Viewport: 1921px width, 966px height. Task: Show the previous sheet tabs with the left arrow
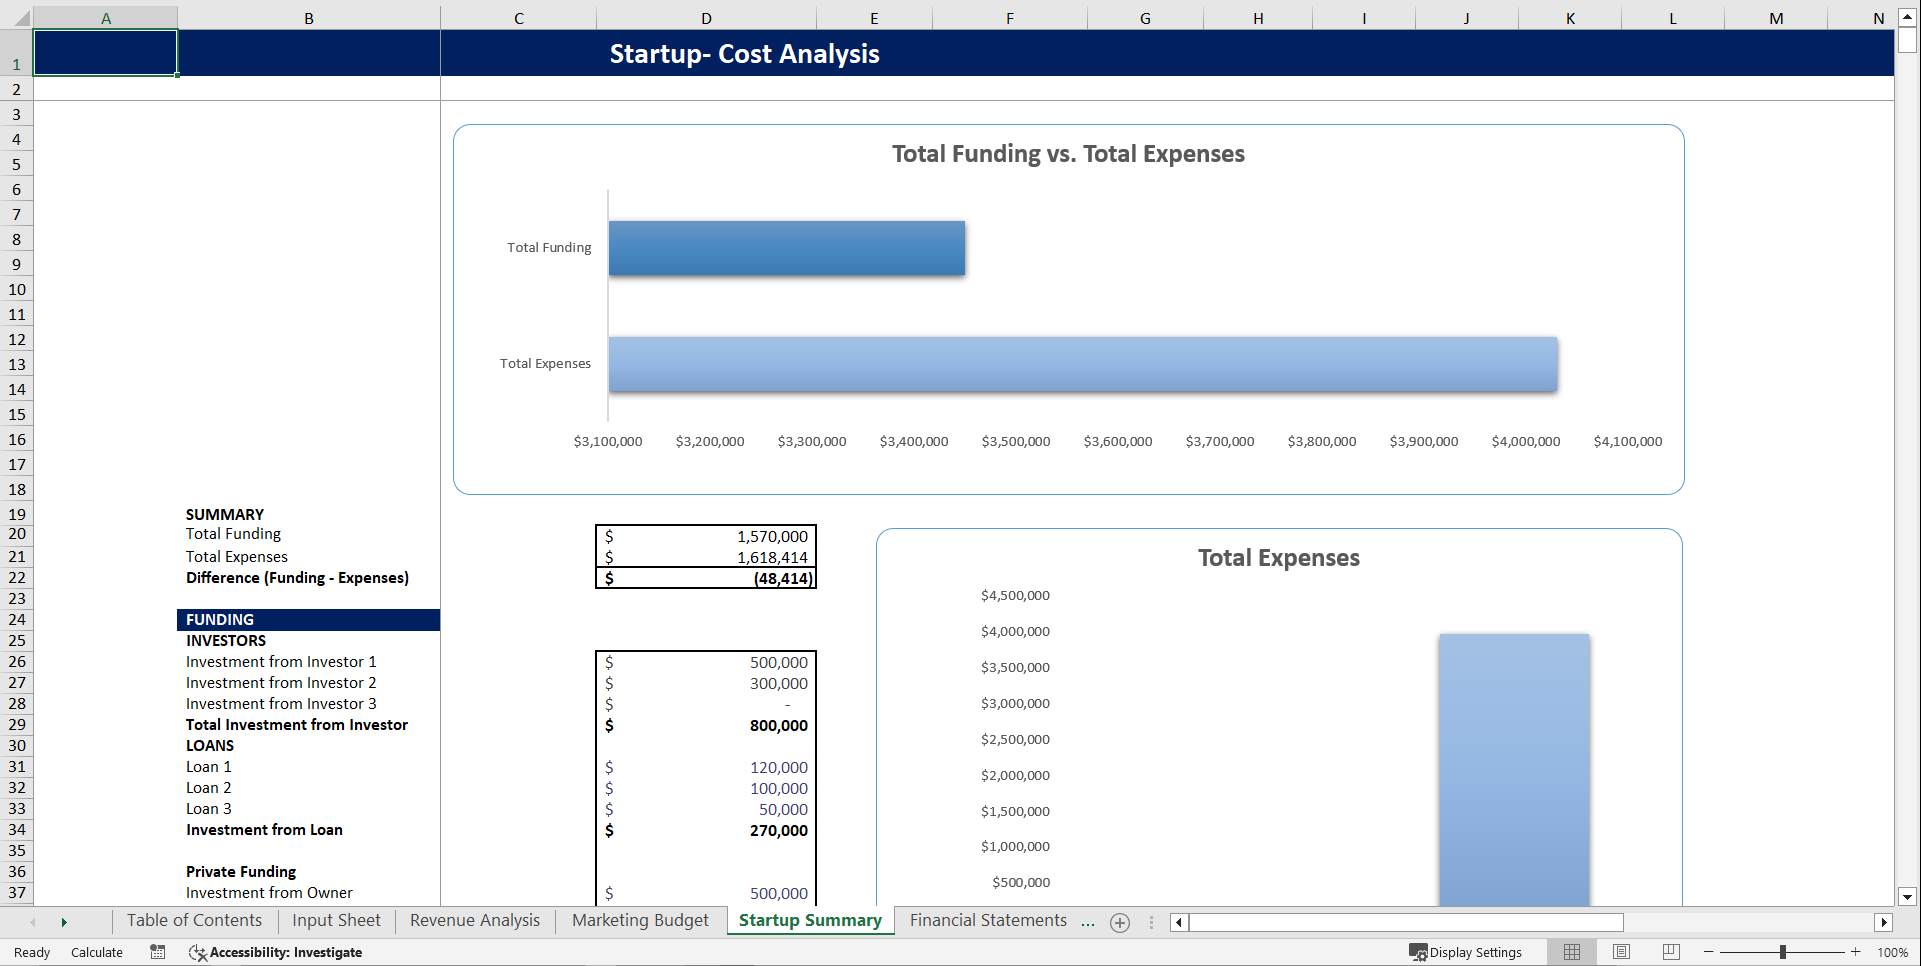pyautogui.click(x=33, y=922)
